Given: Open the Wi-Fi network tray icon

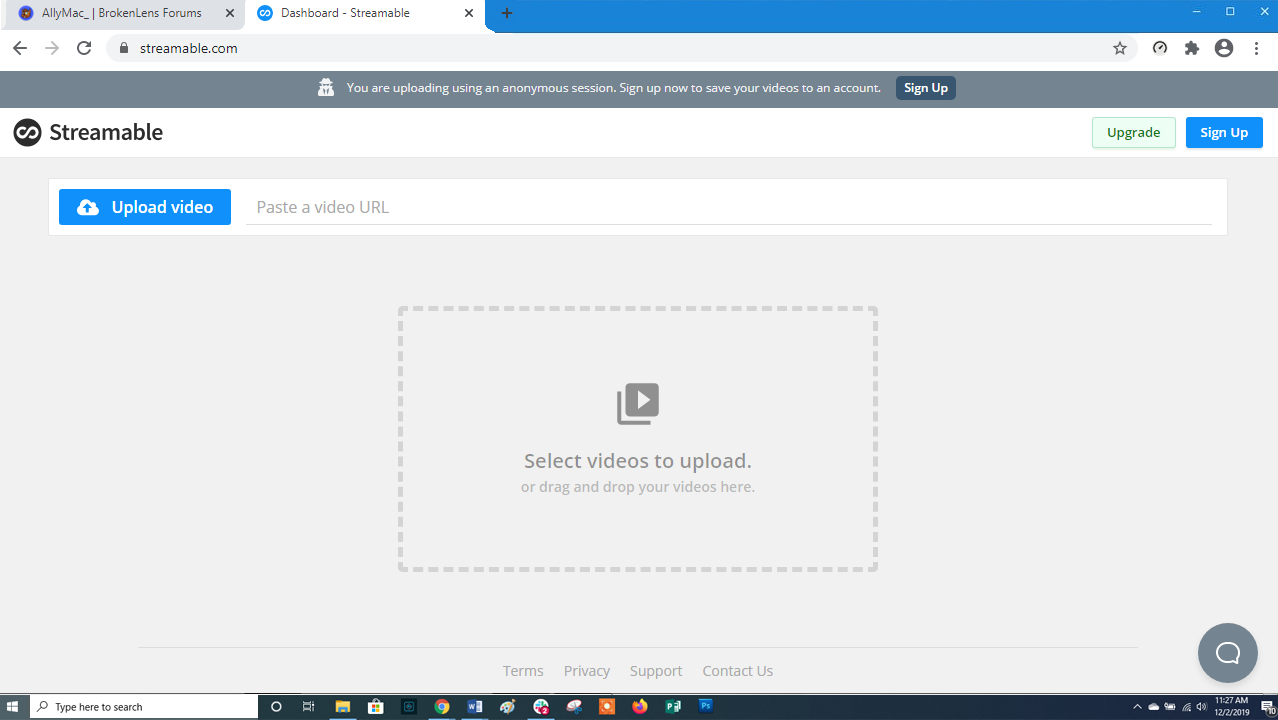Looking at the screenshot, I should click(x=1186, y=706).
